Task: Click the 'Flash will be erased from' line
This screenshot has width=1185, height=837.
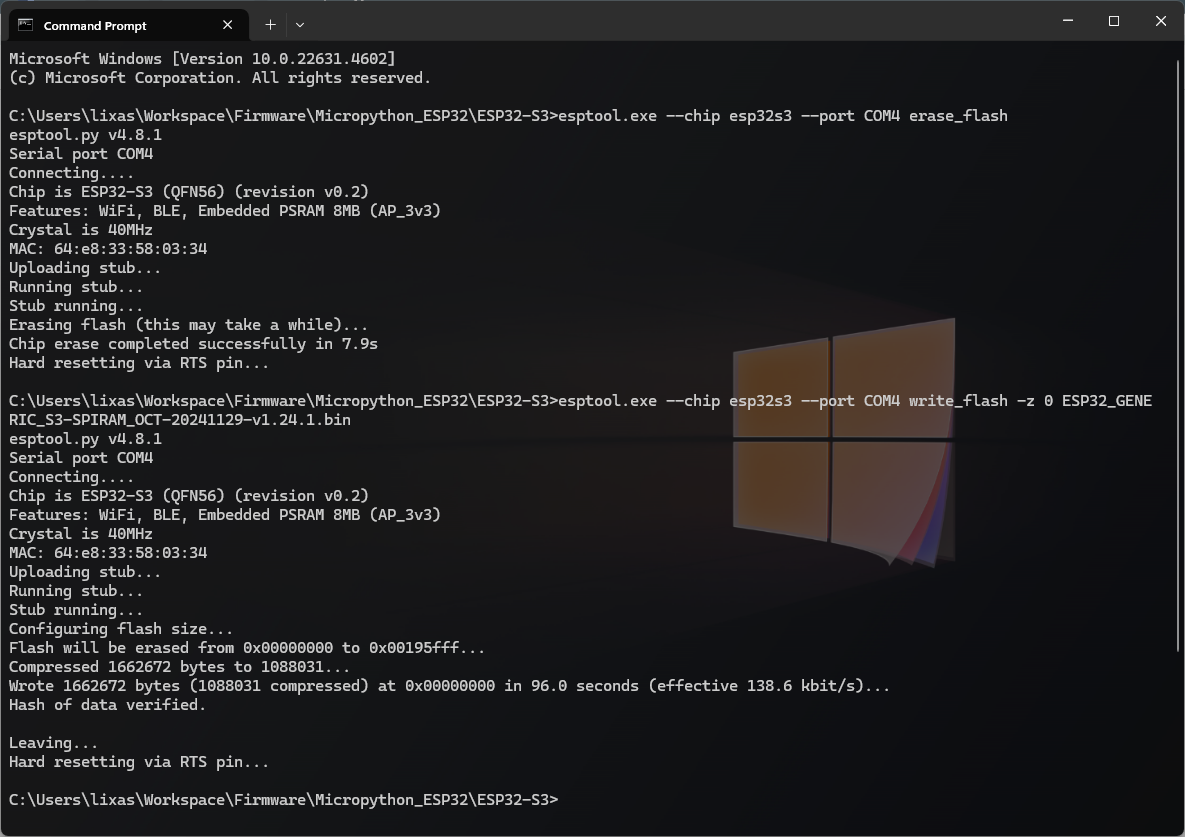Action: 247,648
